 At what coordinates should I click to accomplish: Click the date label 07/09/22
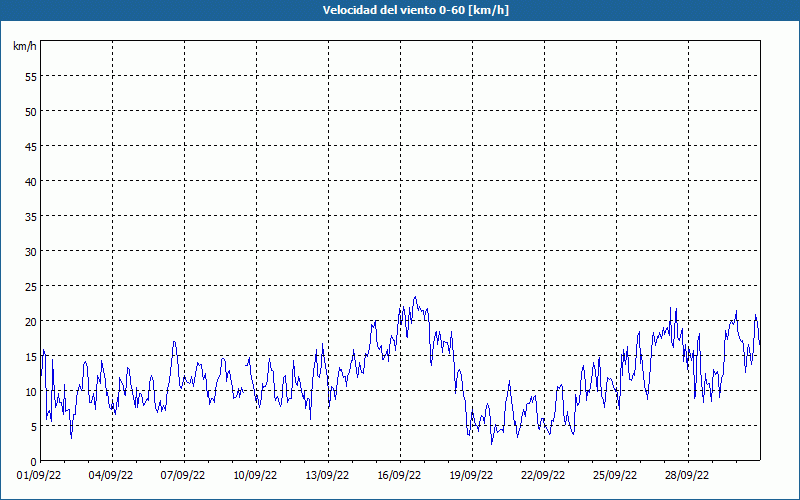tap(183, 476)
